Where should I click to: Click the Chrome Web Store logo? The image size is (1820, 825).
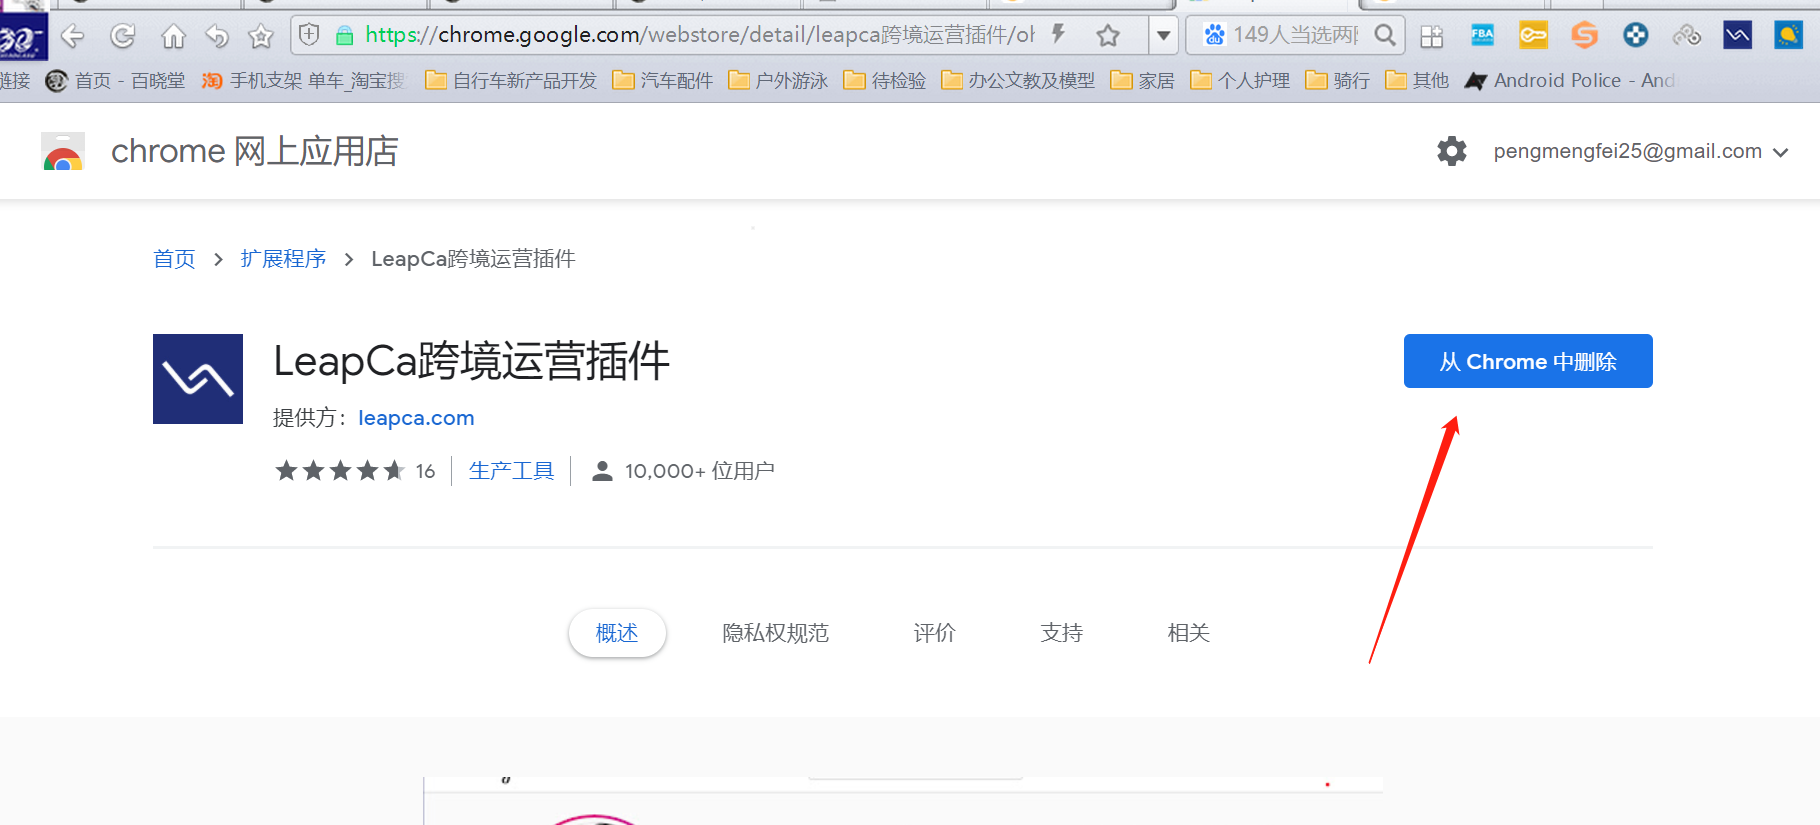pos(63,151)
